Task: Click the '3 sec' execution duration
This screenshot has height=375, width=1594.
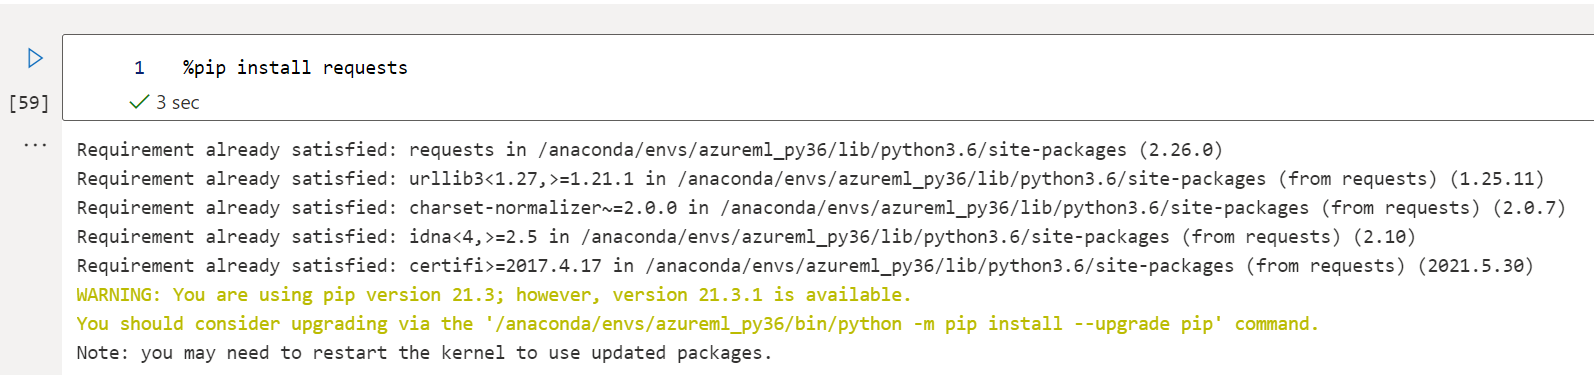Action: 178,102
